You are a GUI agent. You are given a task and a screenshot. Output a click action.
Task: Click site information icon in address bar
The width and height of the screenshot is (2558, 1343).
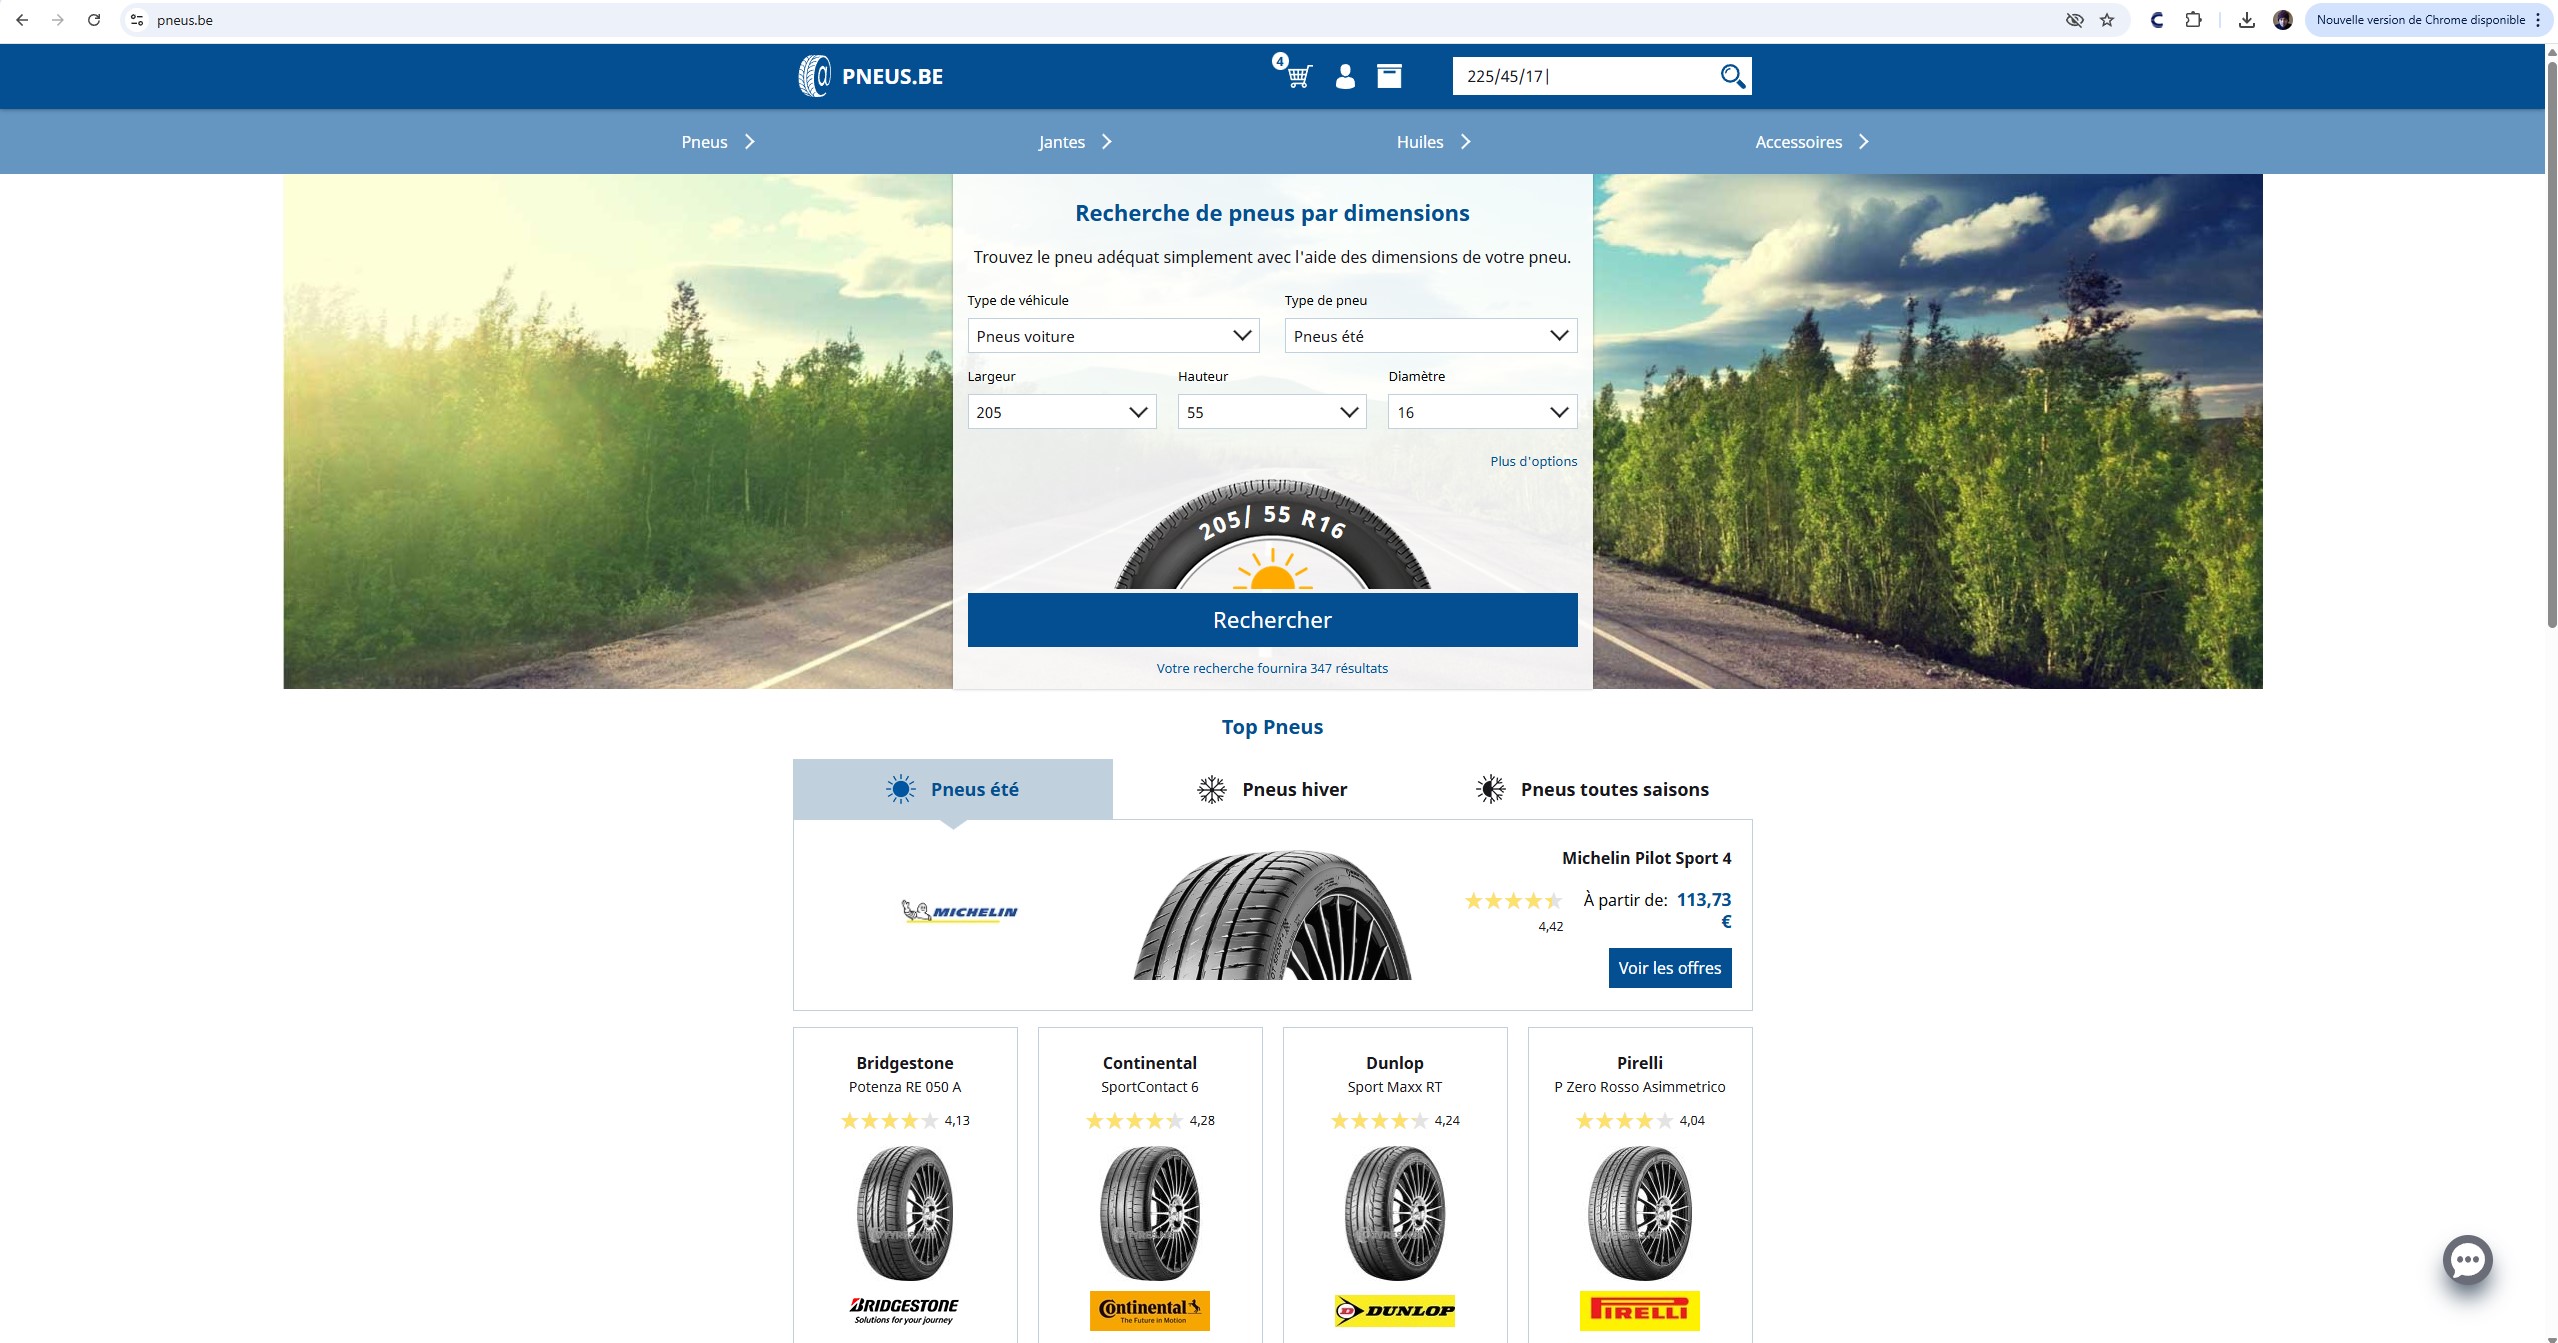(x=137, y=20)
